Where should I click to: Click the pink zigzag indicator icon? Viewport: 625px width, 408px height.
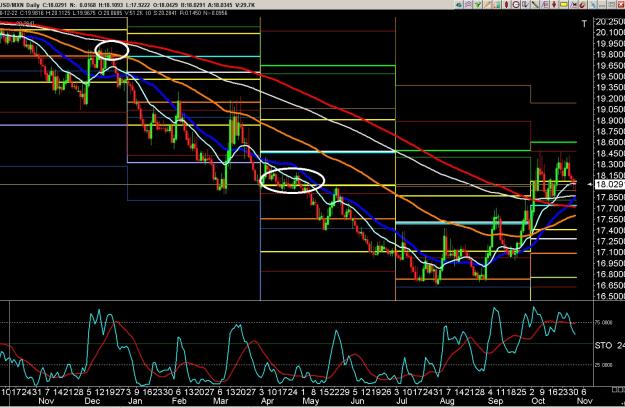click(468, 5)
